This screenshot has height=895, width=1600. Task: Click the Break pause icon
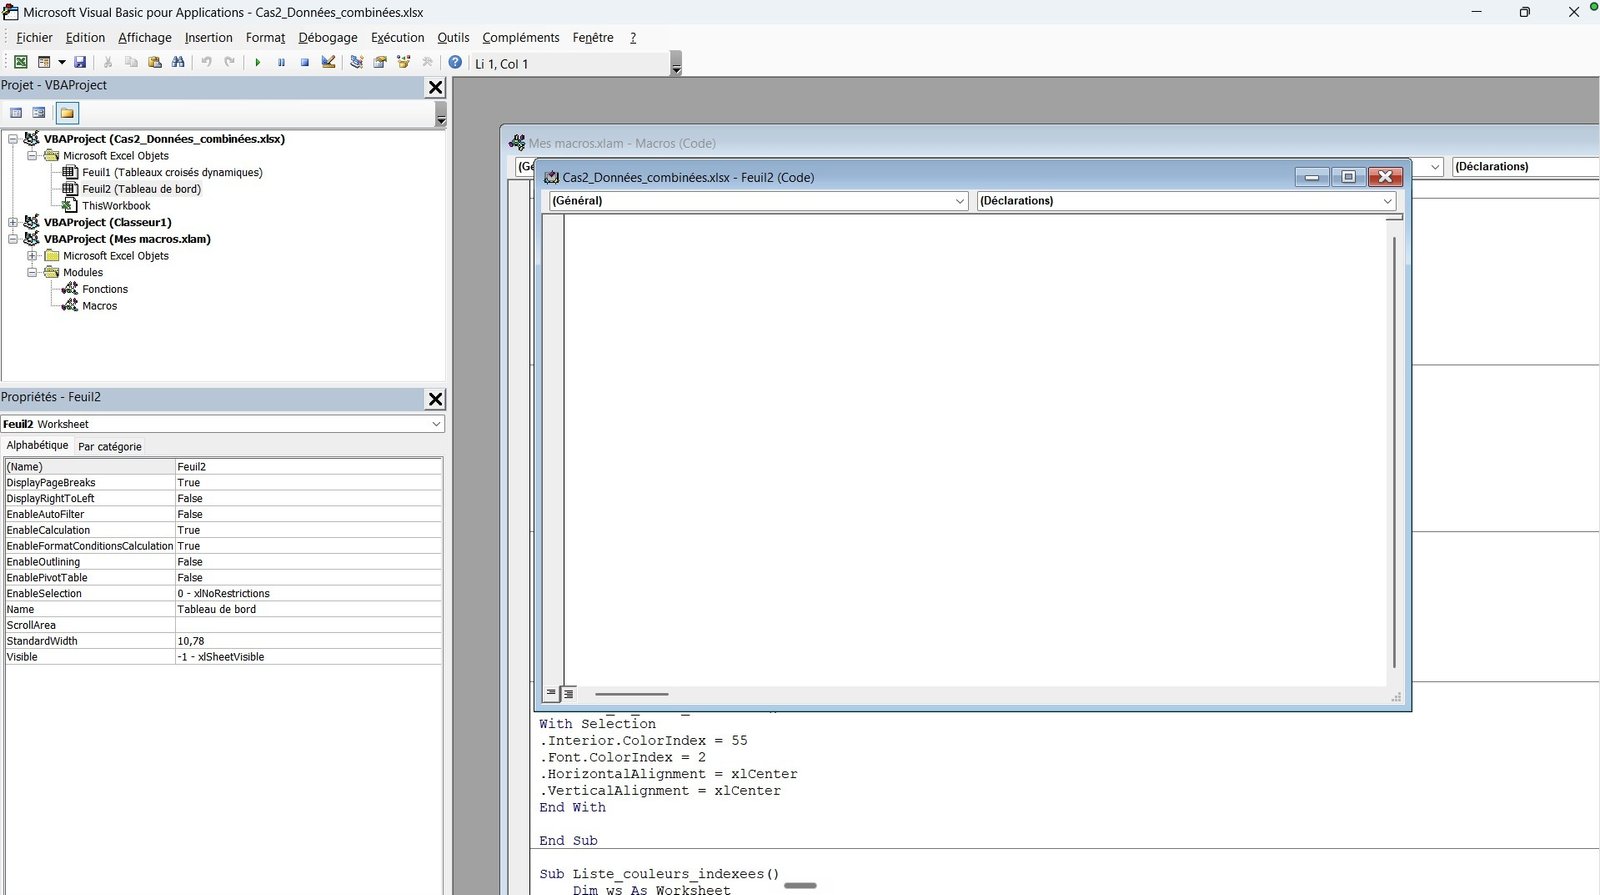tap(281, 62)
